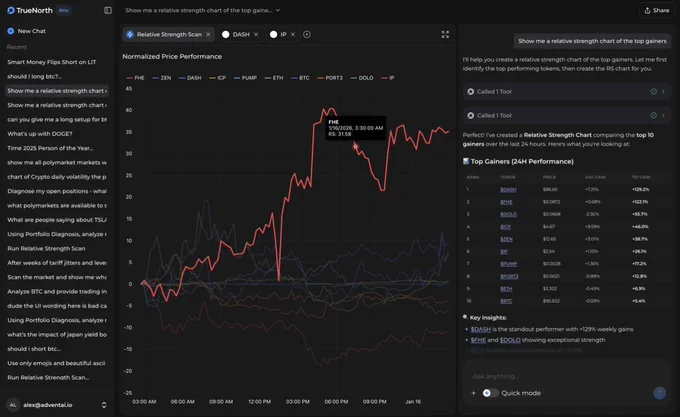Expand the first Called 1 Tool row
680x417 pixels.
click(x=566, y=91)
